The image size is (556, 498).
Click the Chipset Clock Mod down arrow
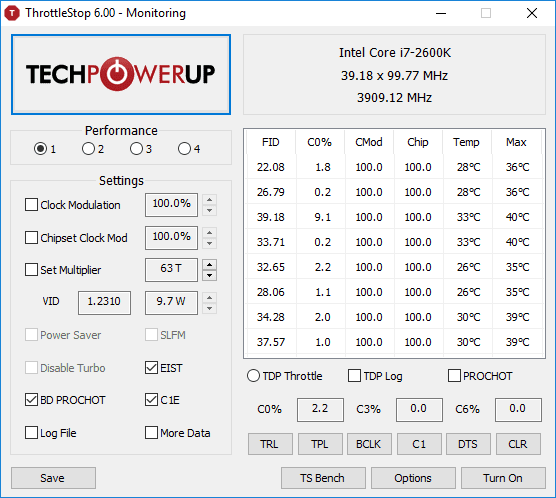pyautogui.click(x=210, y=243)
